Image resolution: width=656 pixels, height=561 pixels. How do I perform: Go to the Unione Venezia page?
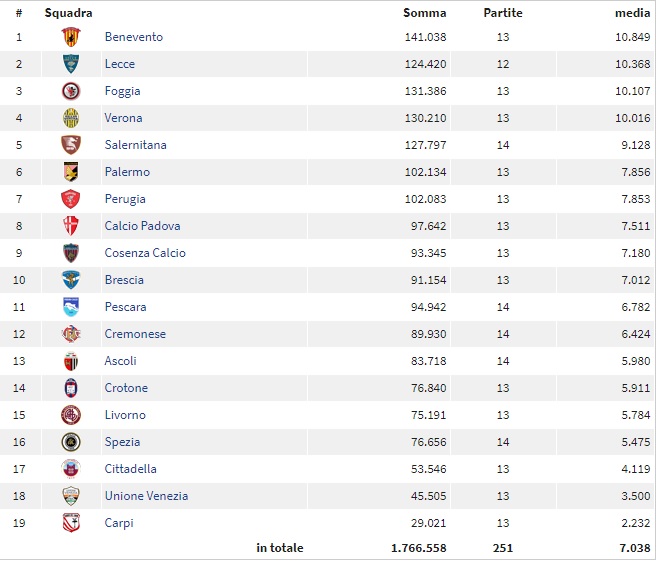click(146, 496)
